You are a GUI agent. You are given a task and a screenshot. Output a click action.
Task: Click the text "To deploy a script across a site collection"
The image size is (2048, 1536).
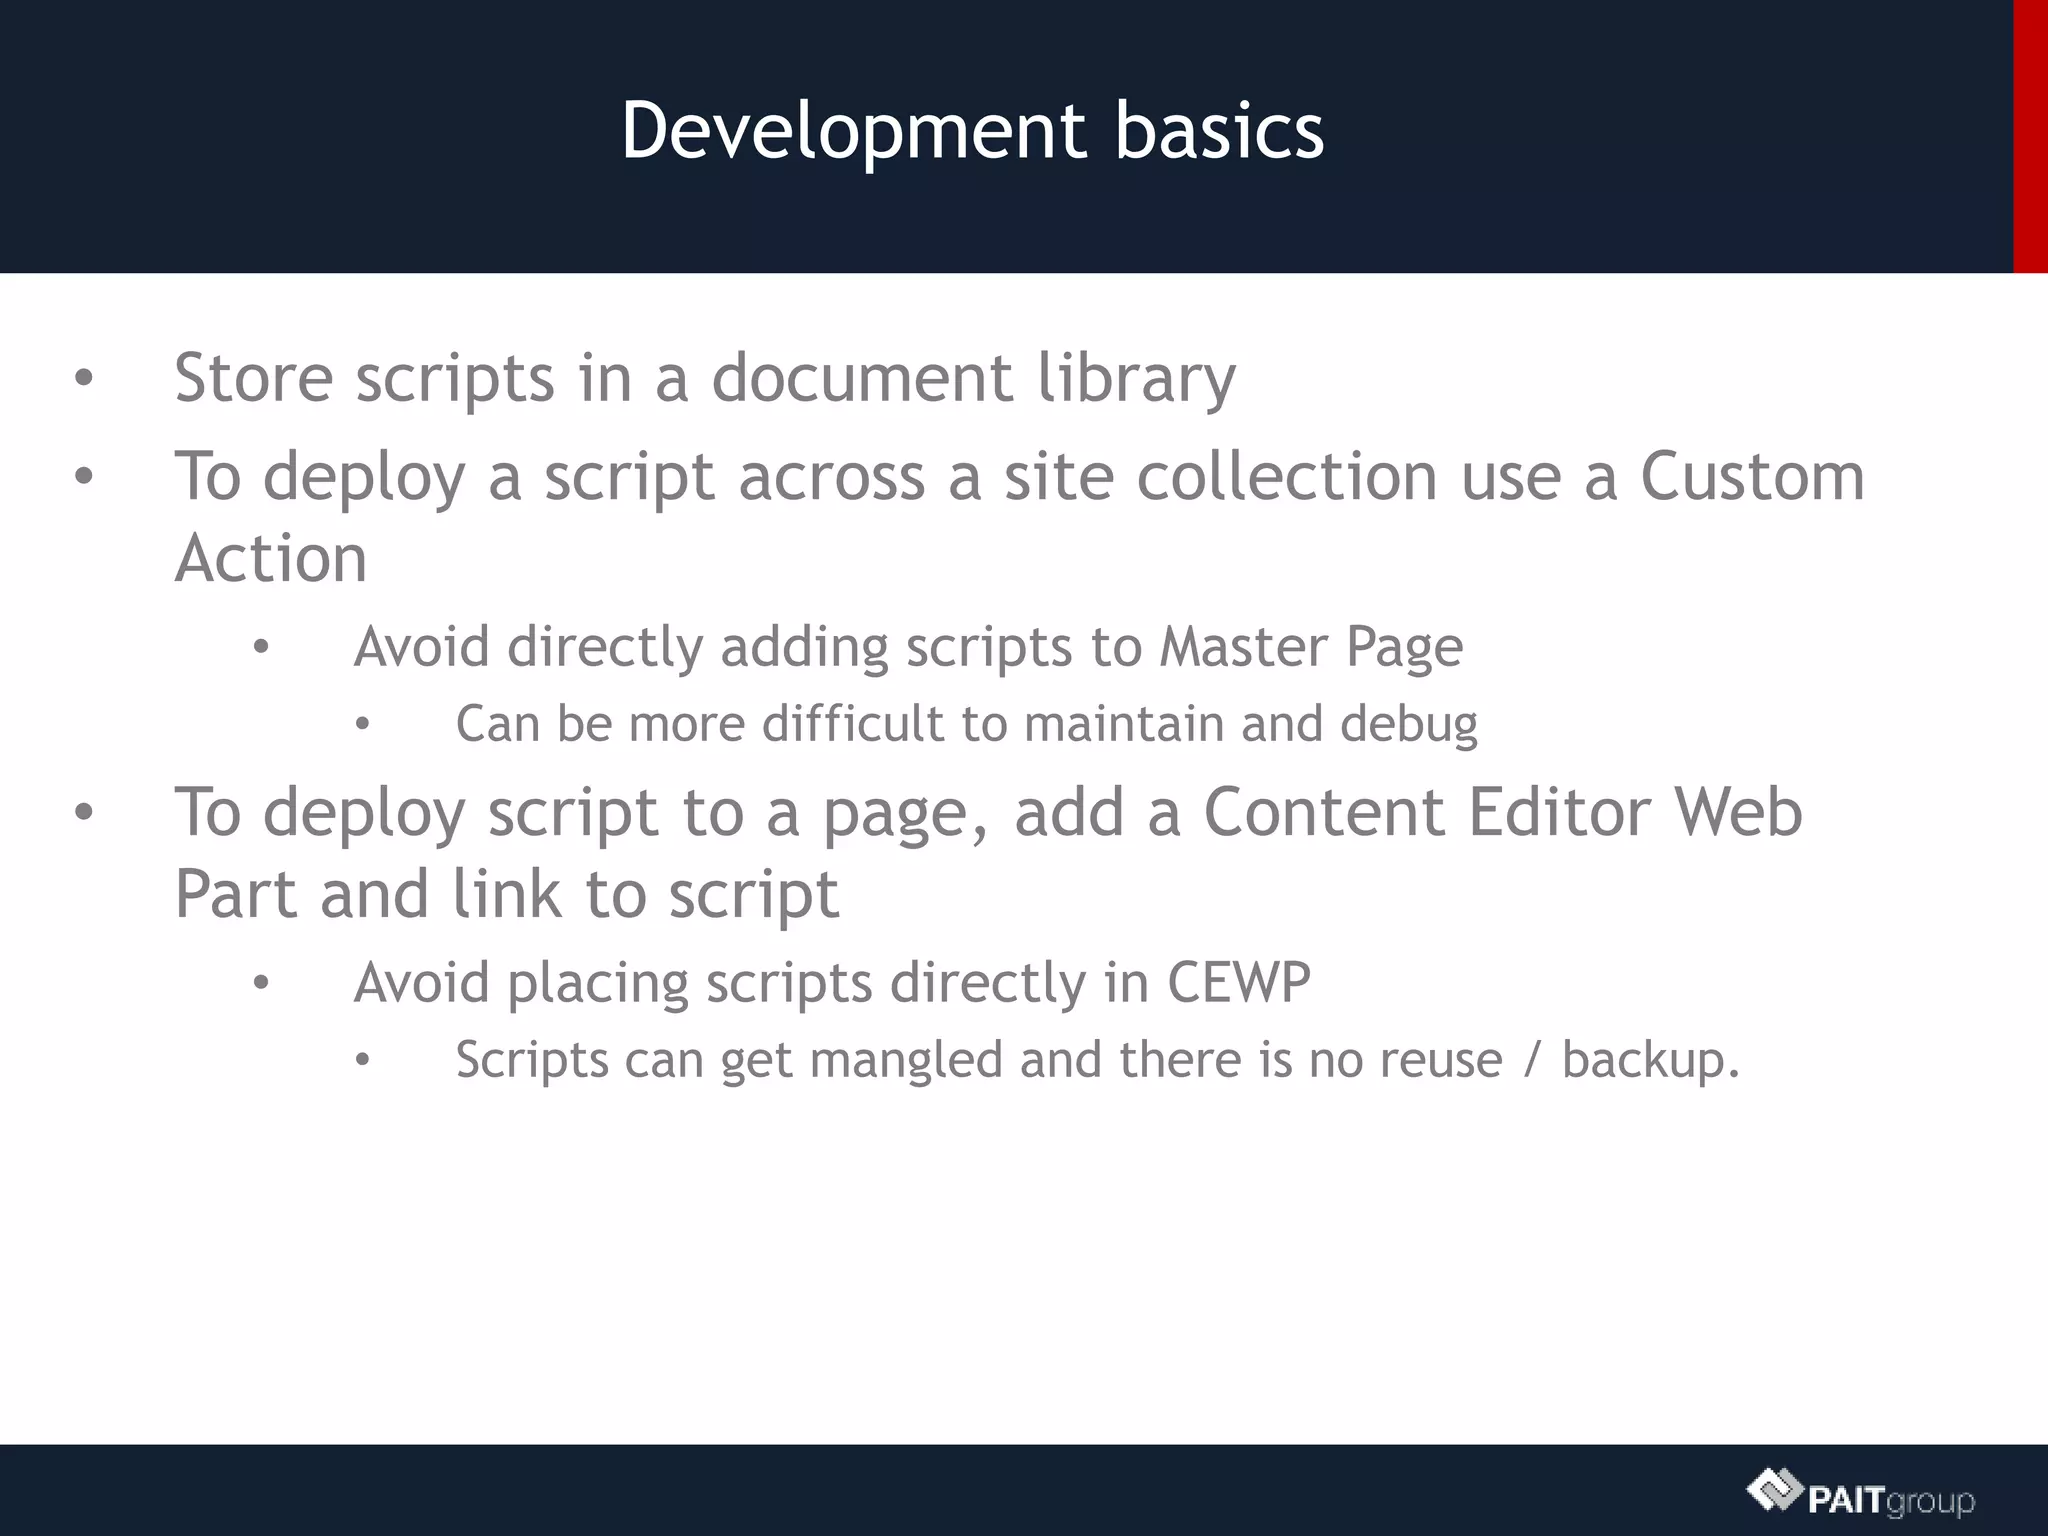point(806,476)
